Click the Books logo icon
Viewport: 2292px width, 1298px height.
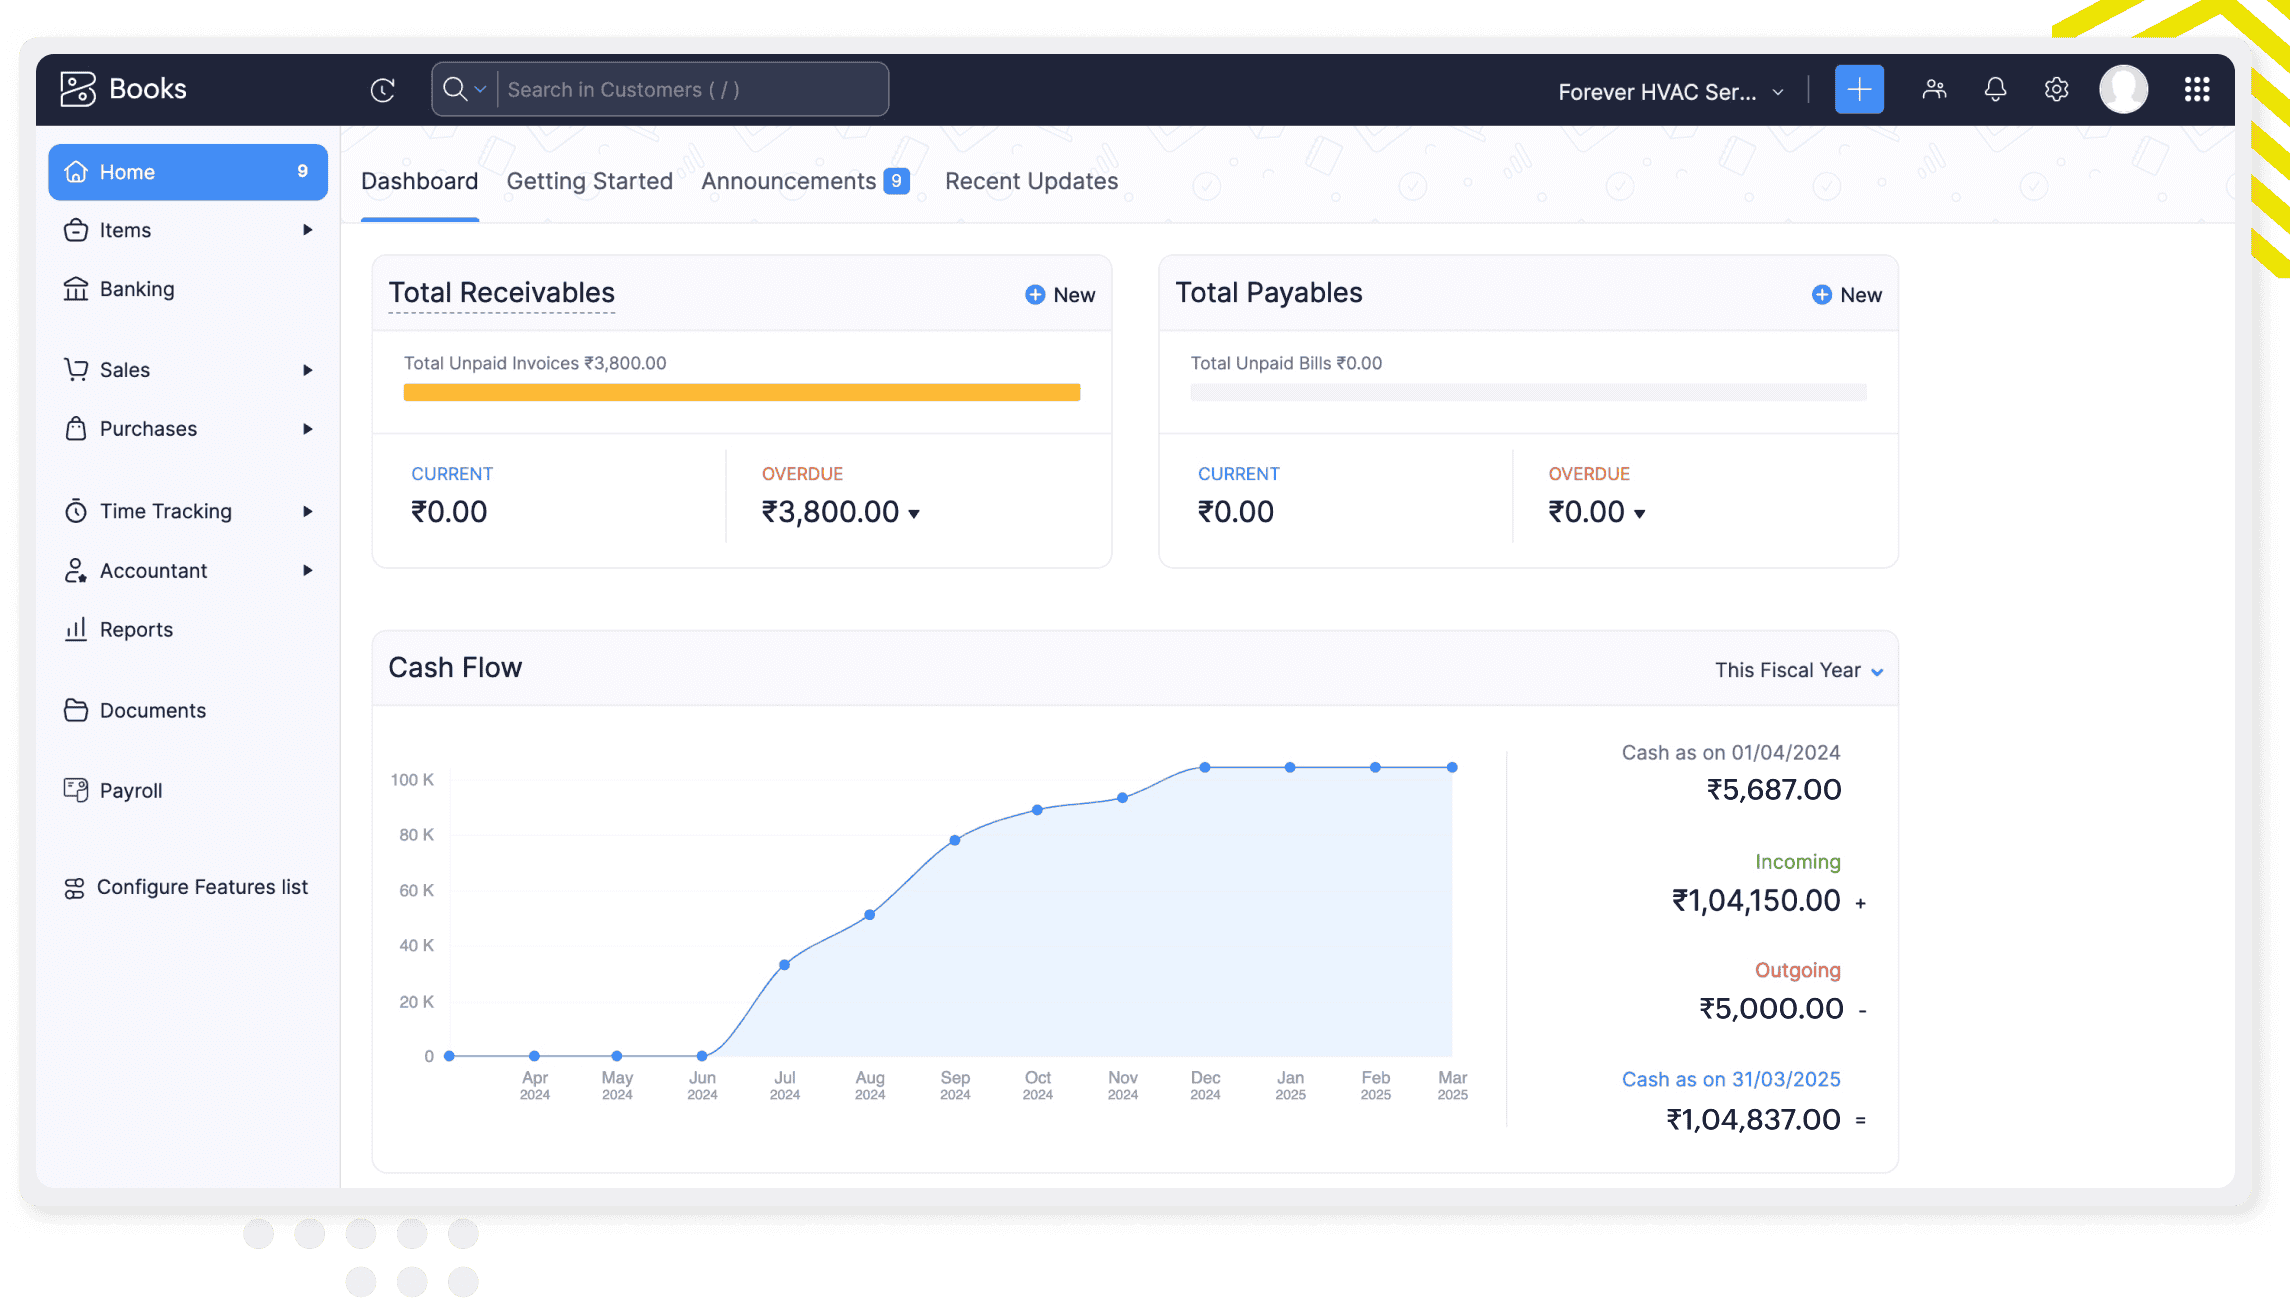pyautogui.click(x=78, y=89)
